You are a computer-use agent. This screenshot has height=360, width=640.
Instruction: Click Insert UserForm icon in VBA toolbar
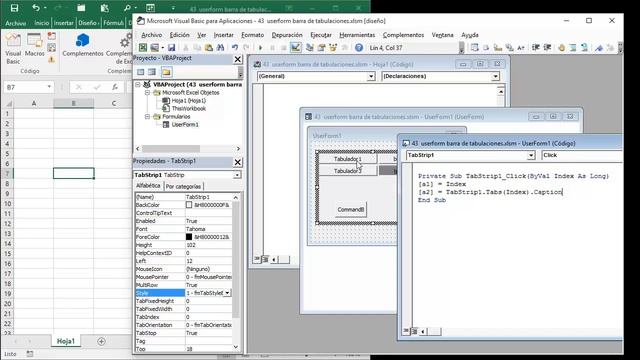click(x=155, y=48)
